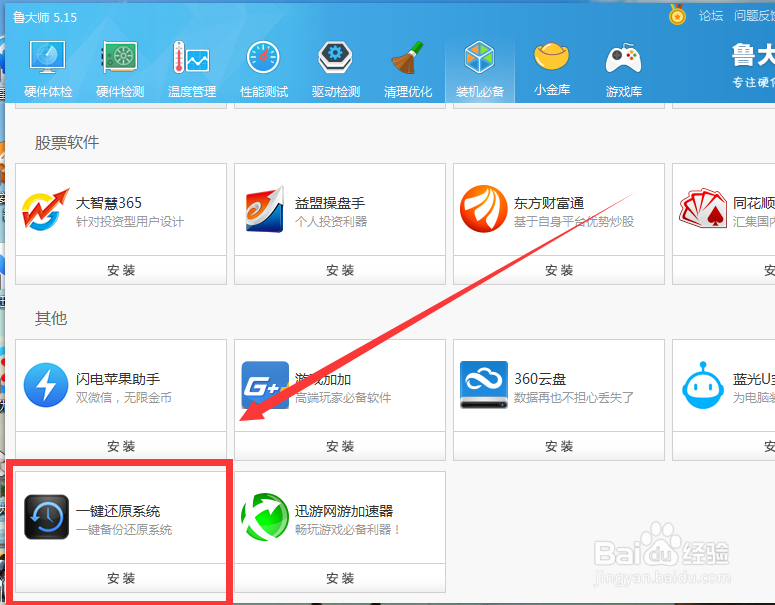Click the 东方财富通 app icon
Screen dimensions: 775x605
[483, 209]
